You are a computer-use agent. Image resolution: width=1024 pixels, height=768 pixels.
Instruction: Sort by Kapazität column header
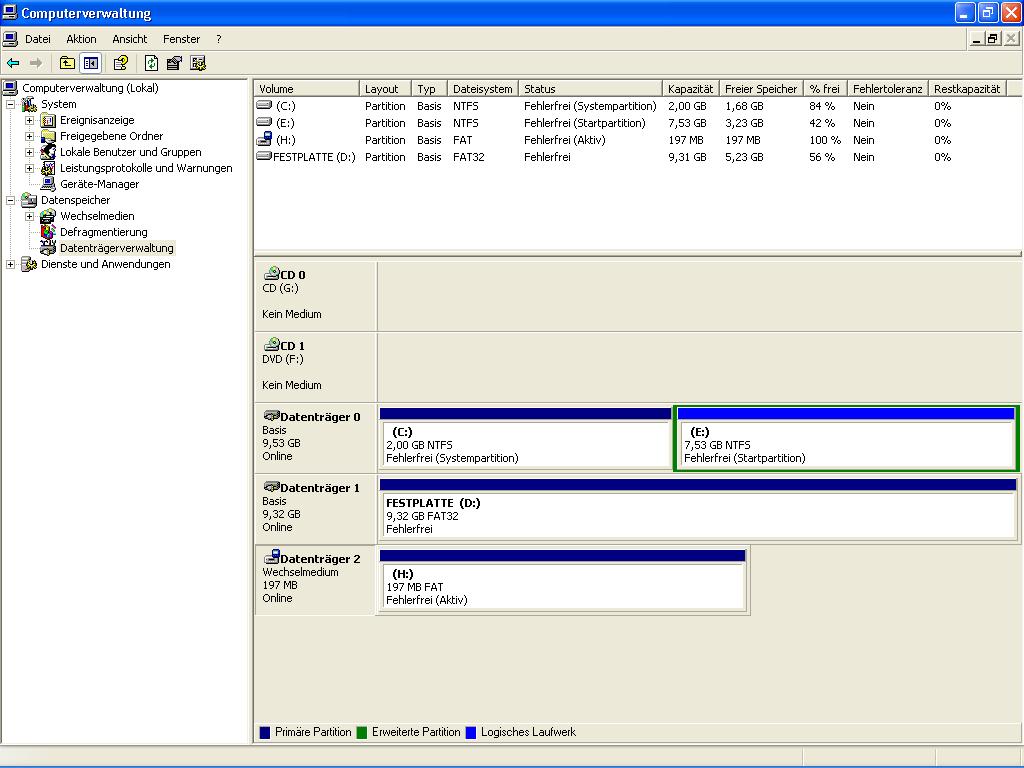tap(690, 89)
